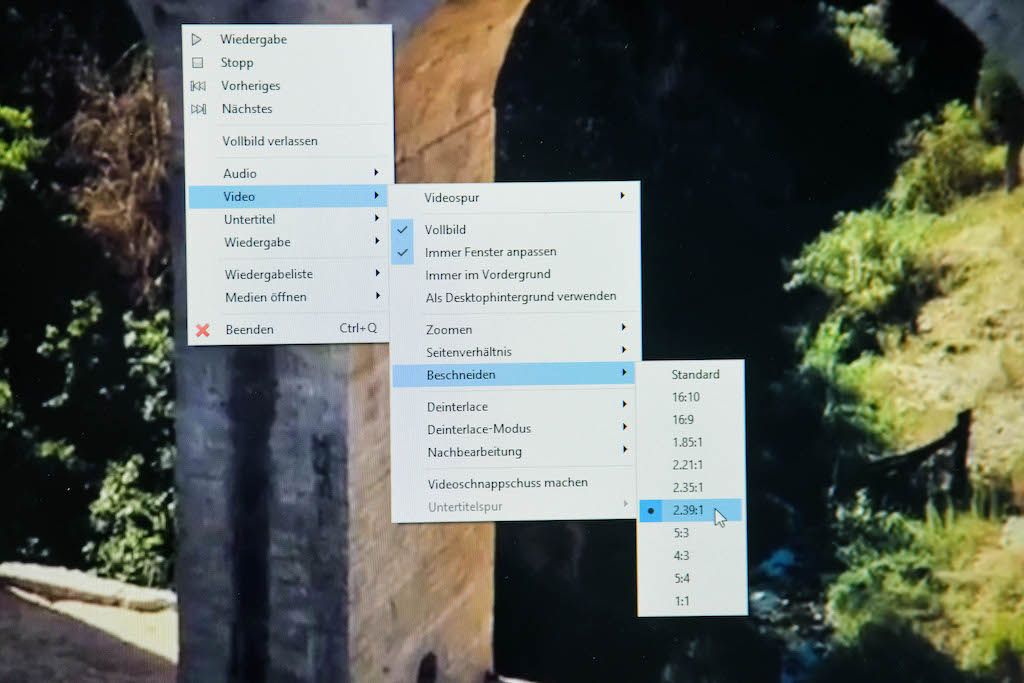Open the Video submenu
Viewport: 1024px width, 683px height.
287,197
